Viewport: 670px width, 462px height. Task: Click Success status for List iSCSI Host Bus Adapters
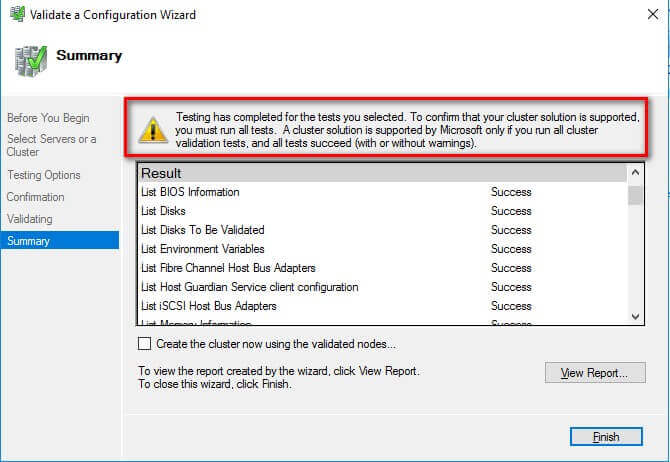(x=511, y=306)
